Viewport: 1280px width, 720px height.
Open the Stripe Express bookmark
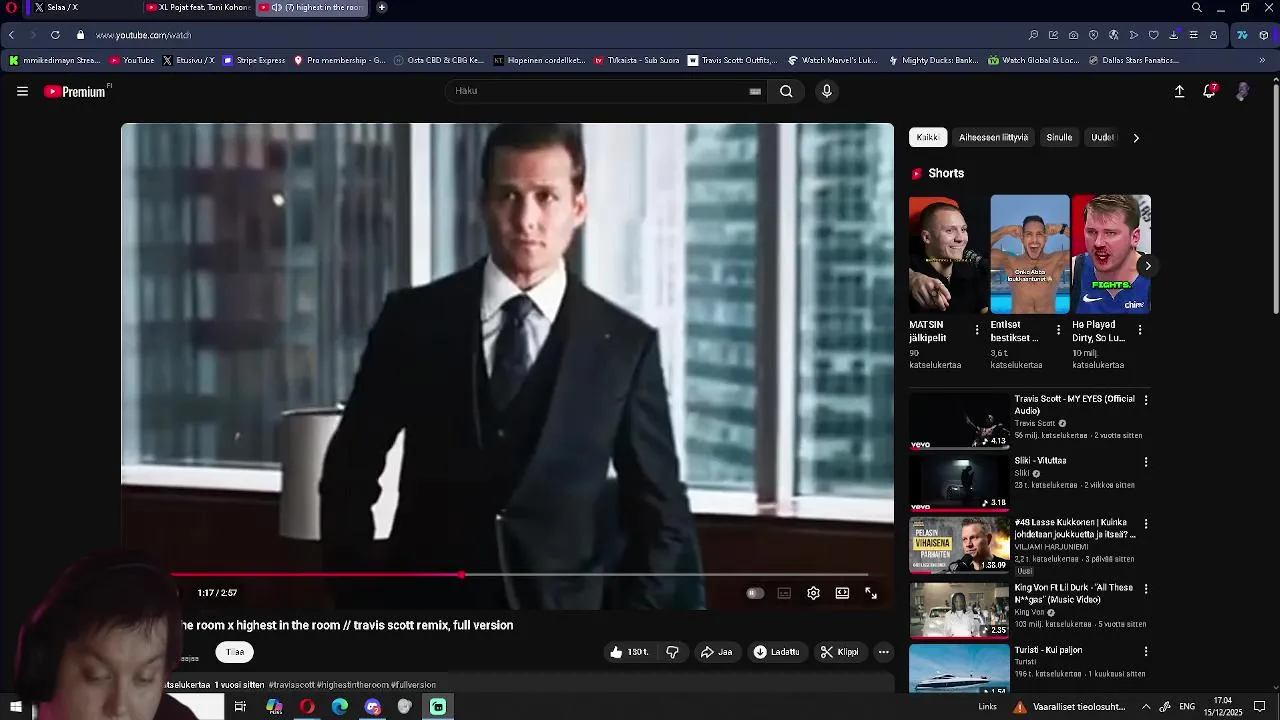coord(254,60)
